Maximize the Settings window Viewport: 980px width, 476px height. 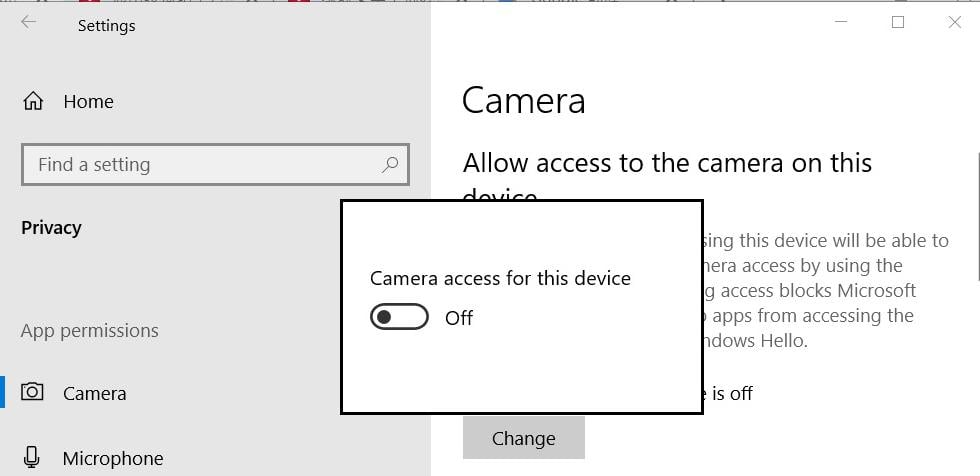pos(898,22)
